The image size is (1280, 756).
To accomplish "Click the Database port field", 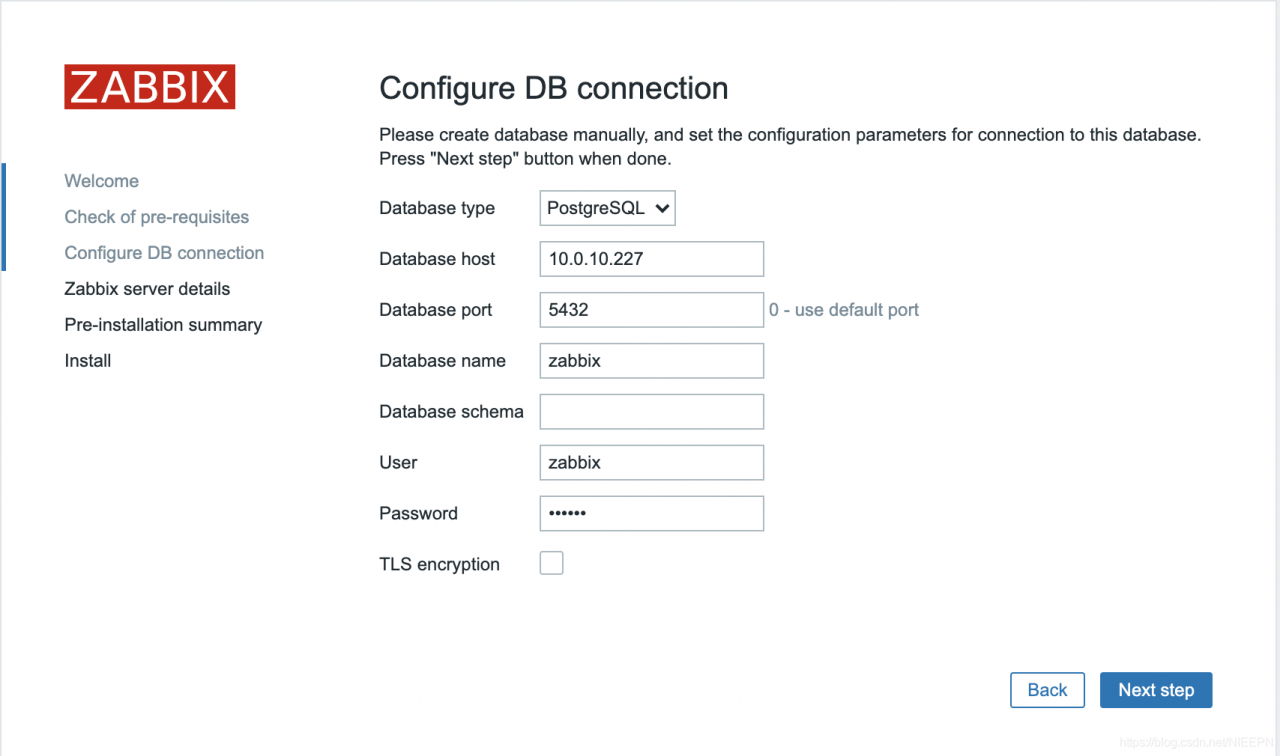I will 652,309.
